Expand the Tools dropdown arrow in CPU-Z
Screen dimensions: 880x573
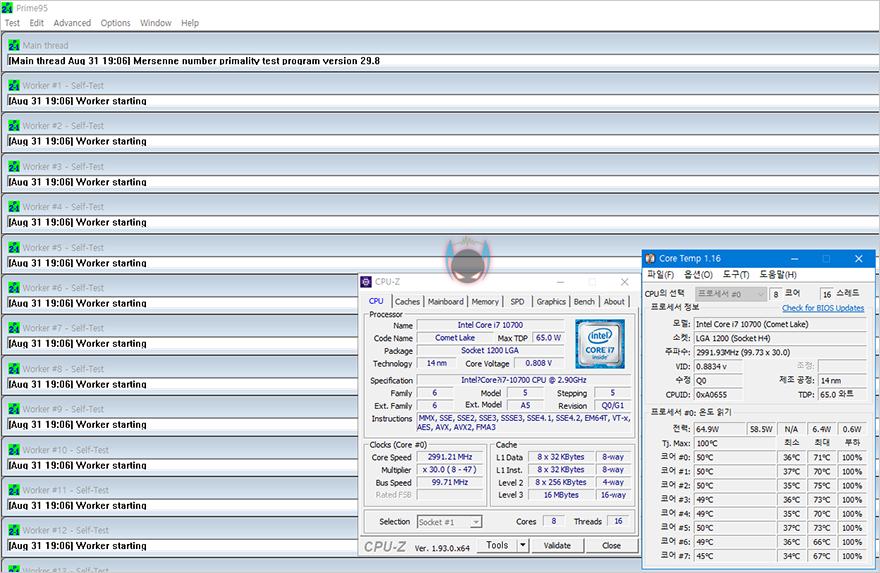click(x=523, y=545)
